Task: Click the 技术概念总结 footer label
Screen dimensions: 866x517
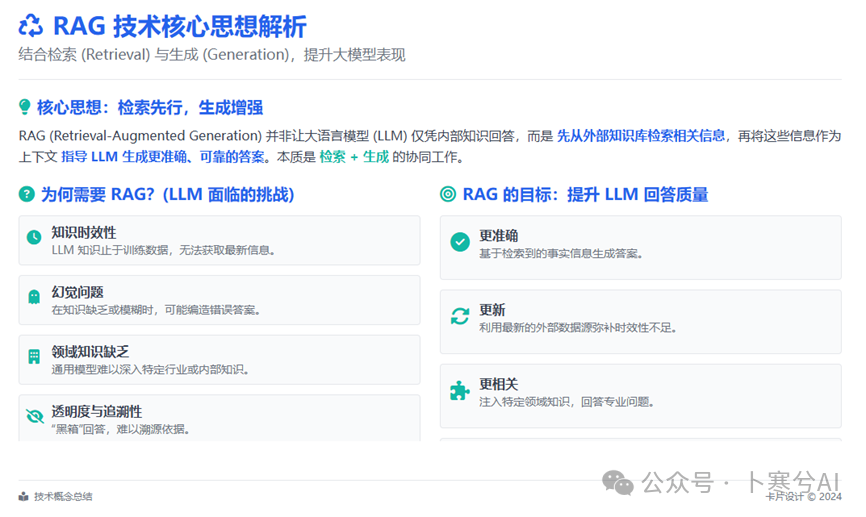Action: click(63, 497)
